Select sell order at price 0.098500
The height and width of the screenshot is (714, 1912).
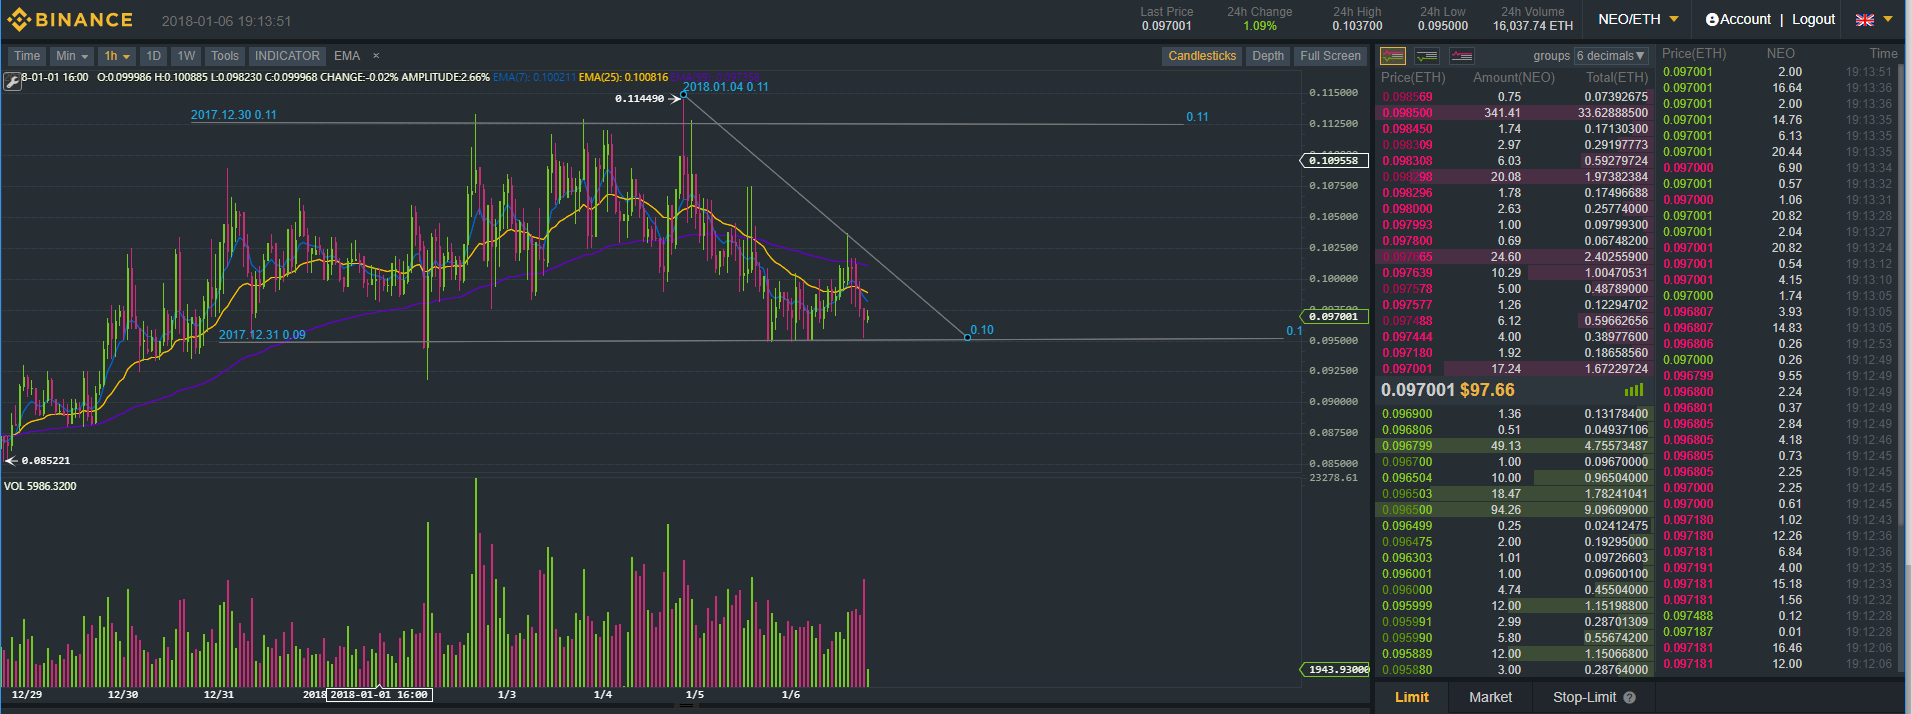pyautogui.click(x=1514, y=113)
